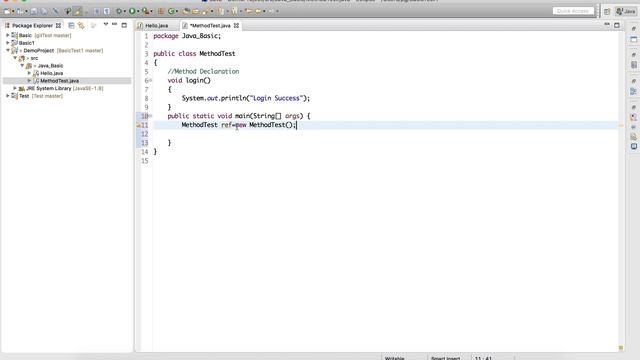Click the warning marker on line 11
The height and width of the screenshot is (360, 640).
(138, 125)
